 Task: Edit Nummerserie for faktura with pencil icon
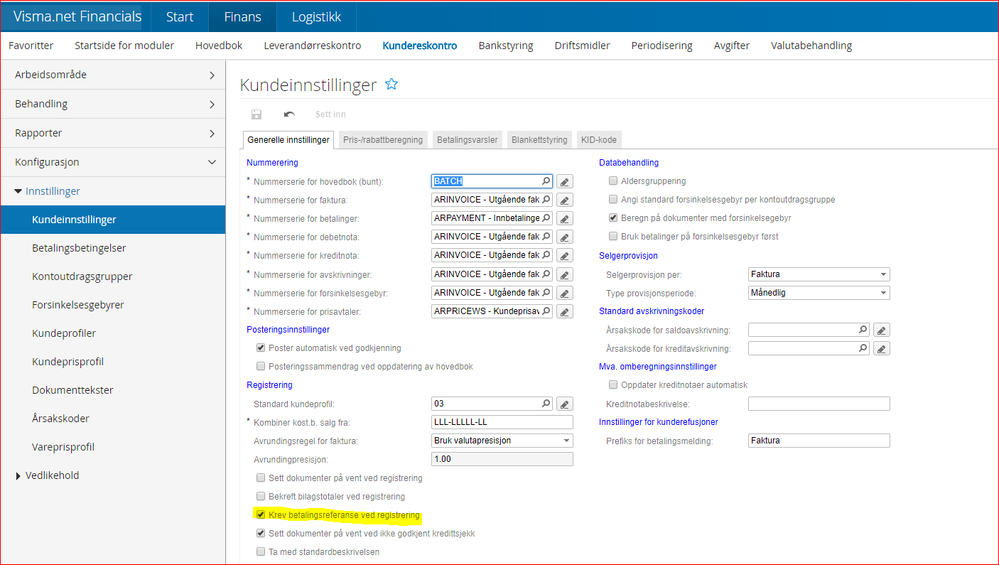564,200
